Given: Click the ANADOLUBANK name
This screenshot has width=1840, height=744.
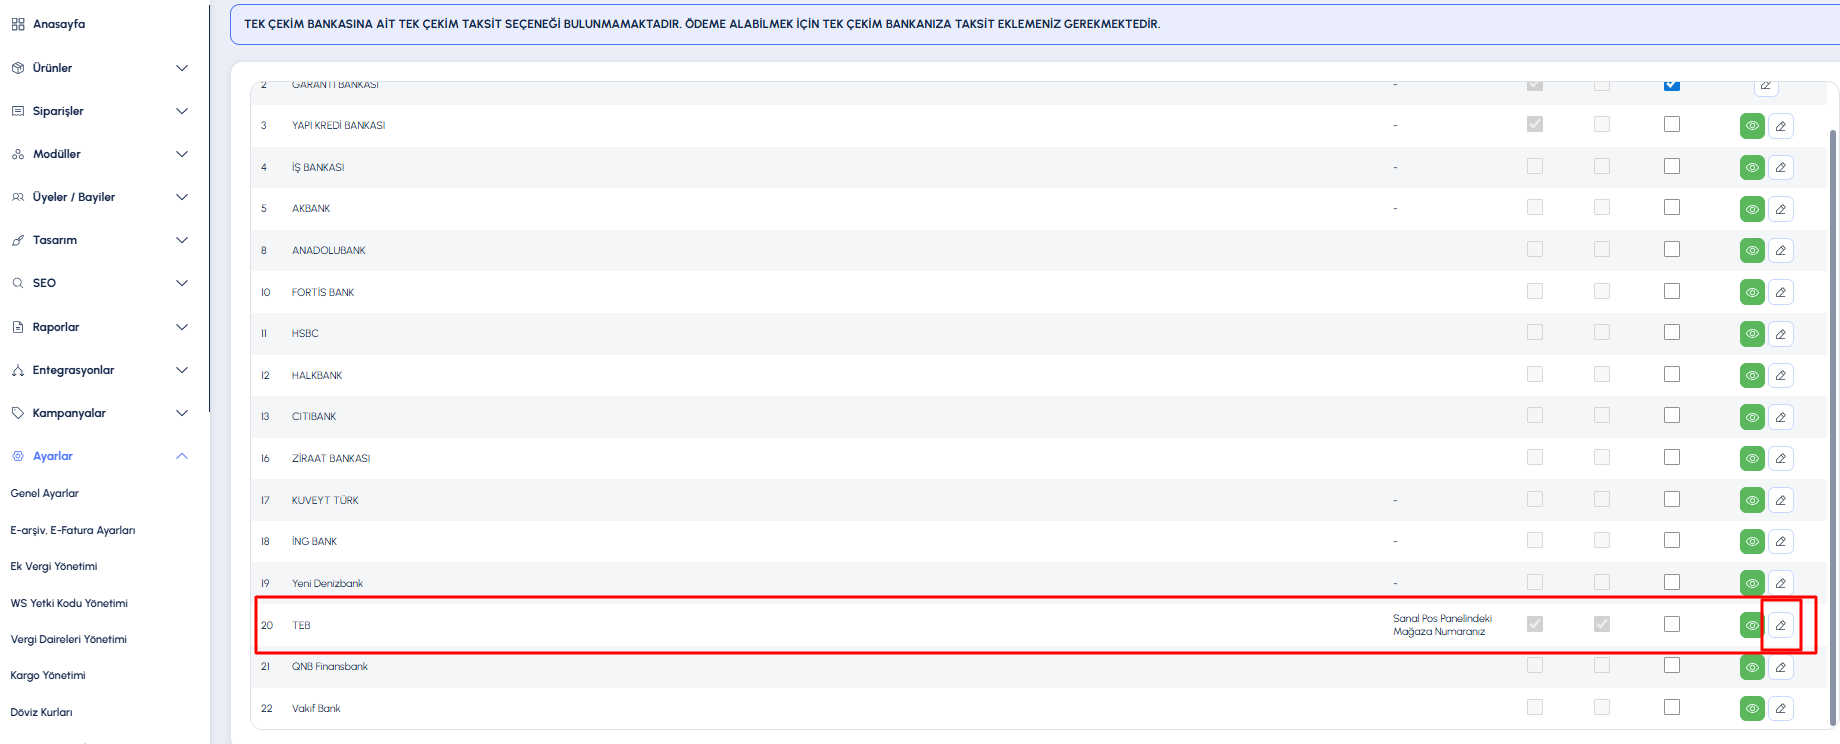Looking at the screenshot, I should 329,250.
